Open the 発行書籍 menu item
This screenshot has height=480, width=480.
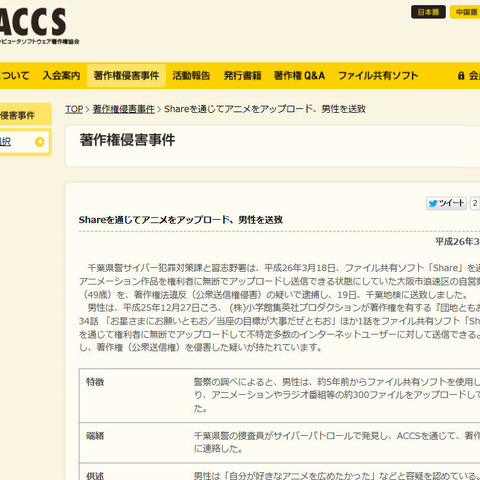(x=242, y=76)
